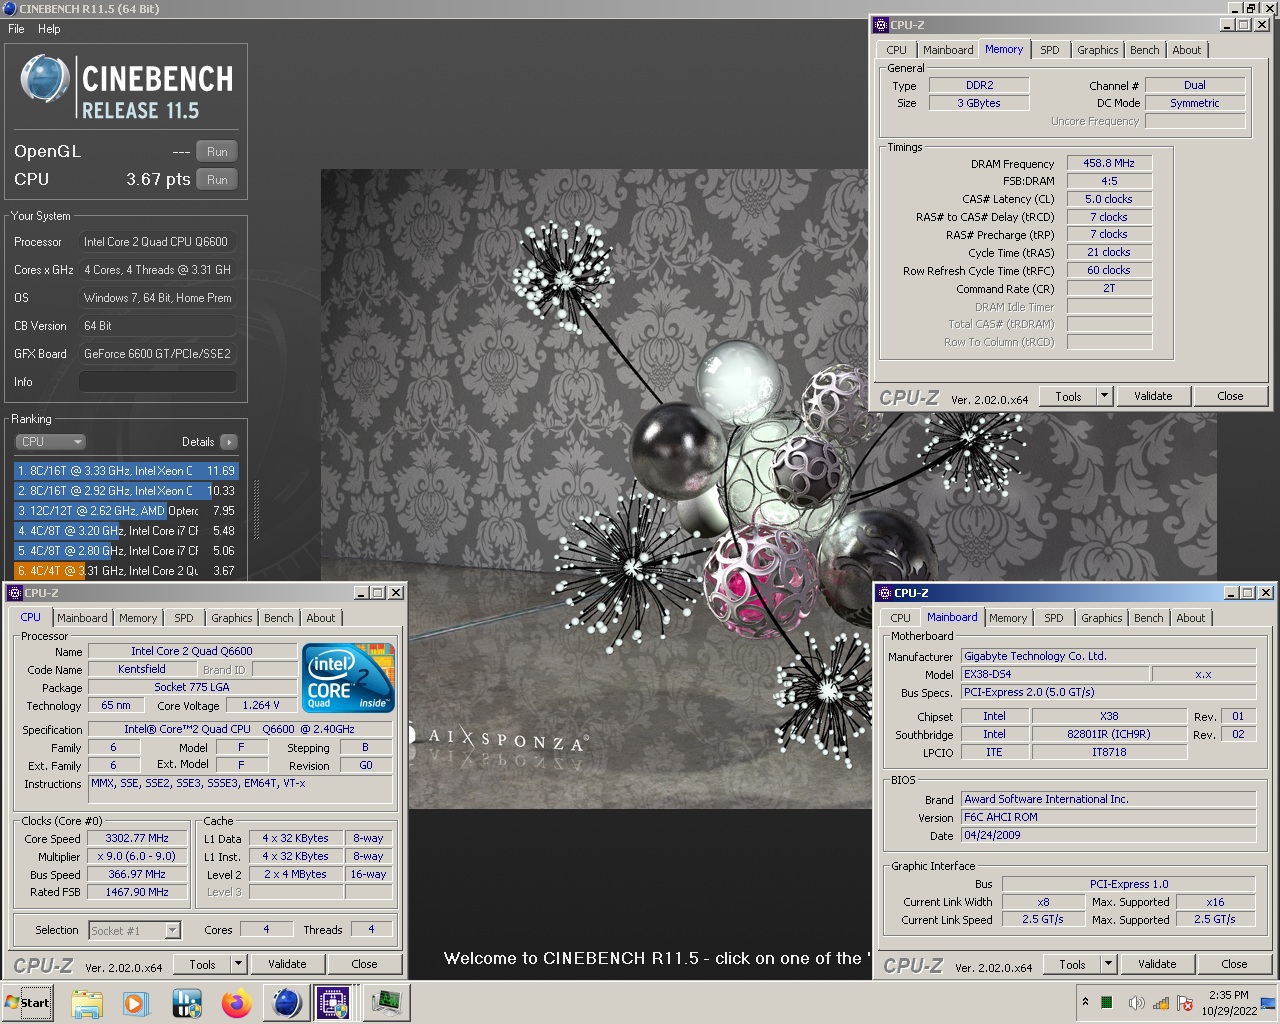
Task: Run the CPU benchmark
Action: [217, 180]
